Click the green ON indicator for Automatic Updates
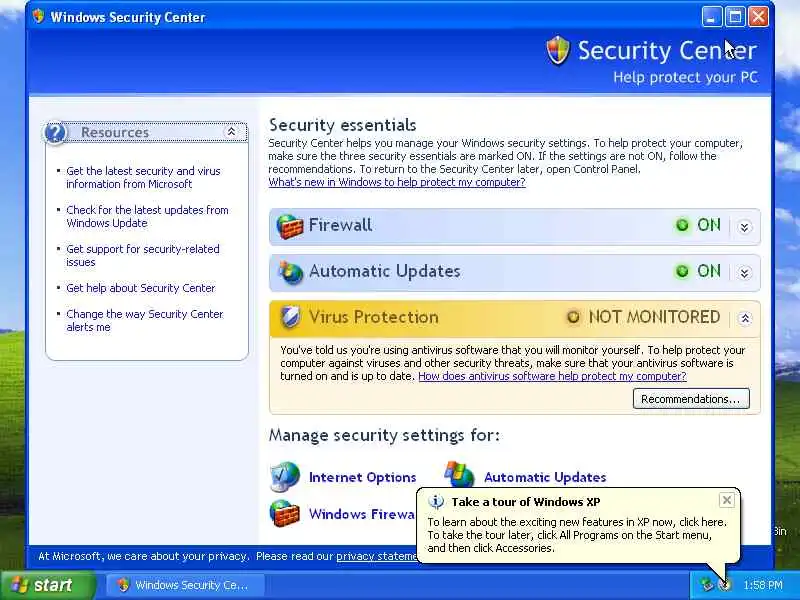Image resolution: width=800 pixels, height=600 pixels. pos(682,271)
